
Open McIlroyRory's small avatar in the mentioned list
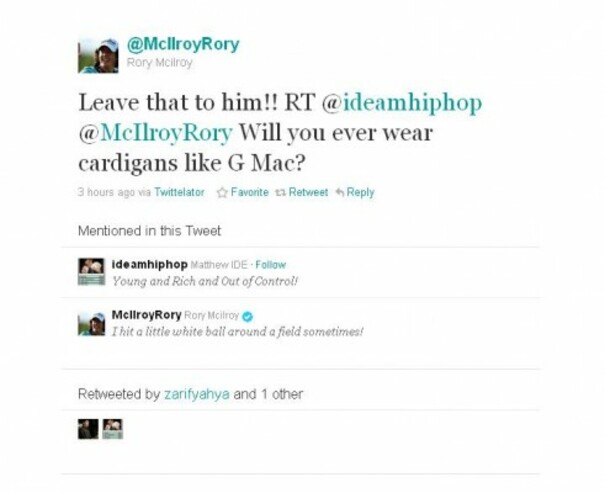pyautogui.click(x=91, y=324)
